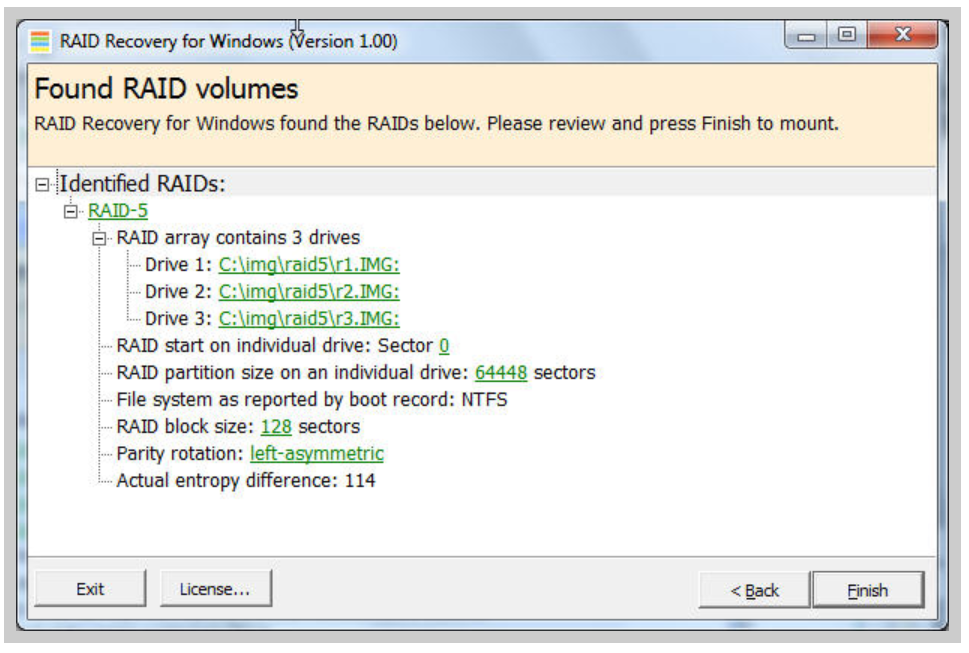Select the 'File system as reported by boot record: NTFS' row
This screenshot has width=969, height=653.
(311, 400)
